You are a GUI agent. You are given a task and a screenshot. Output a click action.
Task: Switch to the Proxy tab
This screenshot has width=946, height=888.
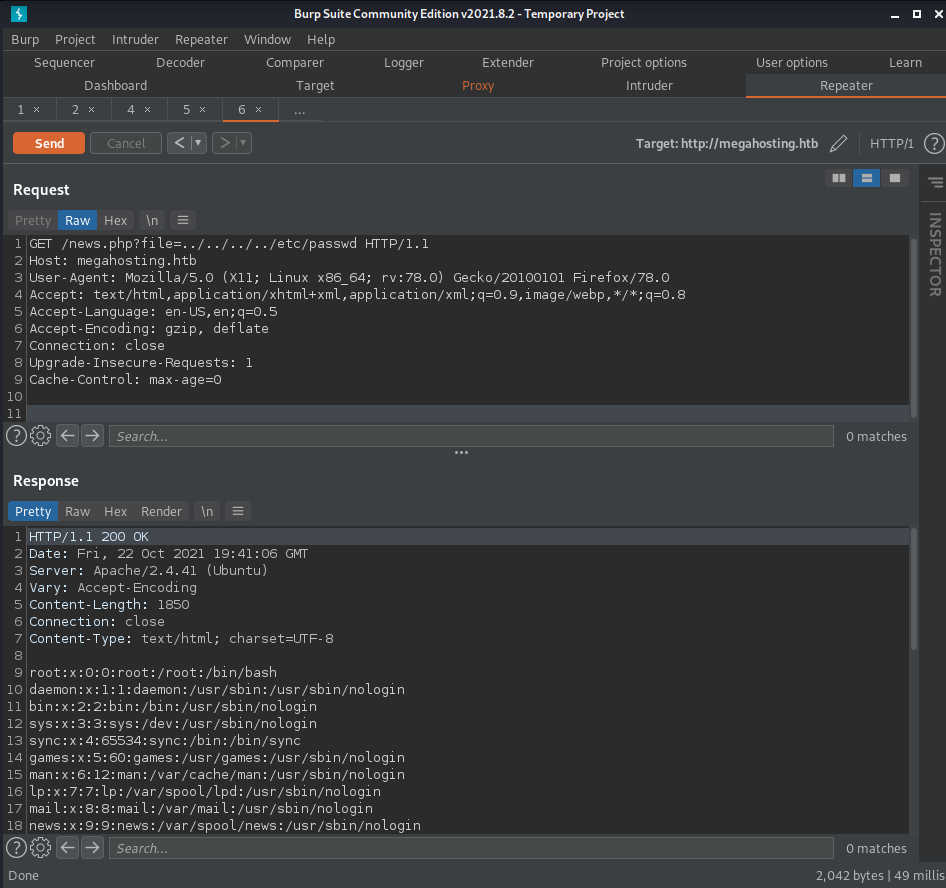click(x=478, y=86)
